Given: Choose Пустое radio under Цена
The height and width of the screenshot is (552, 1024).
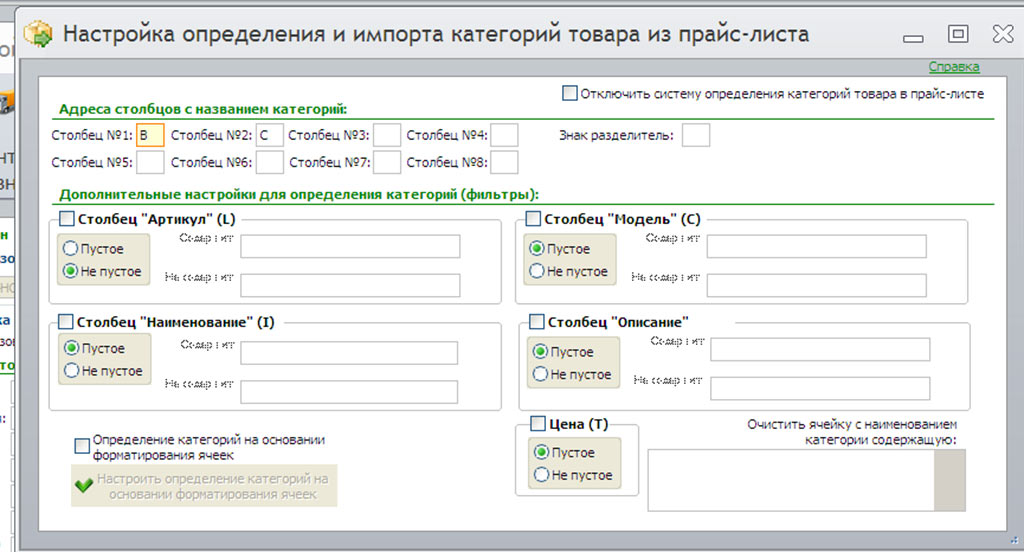Looking at the screenshot, I should tap(541, 452).
